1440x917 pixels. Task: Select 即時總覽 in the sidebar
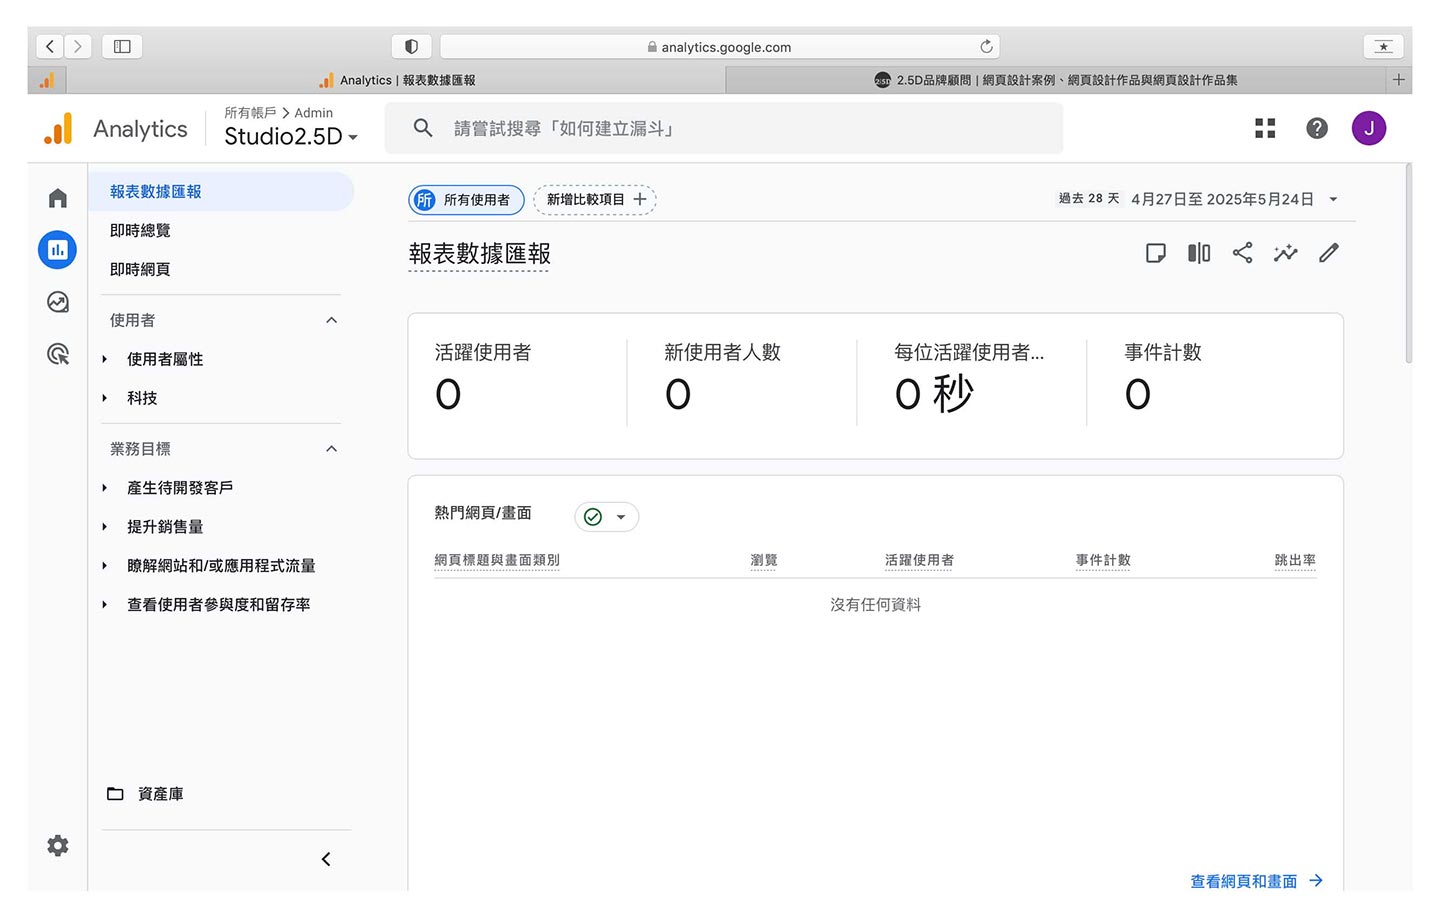[x=140, y=231]
